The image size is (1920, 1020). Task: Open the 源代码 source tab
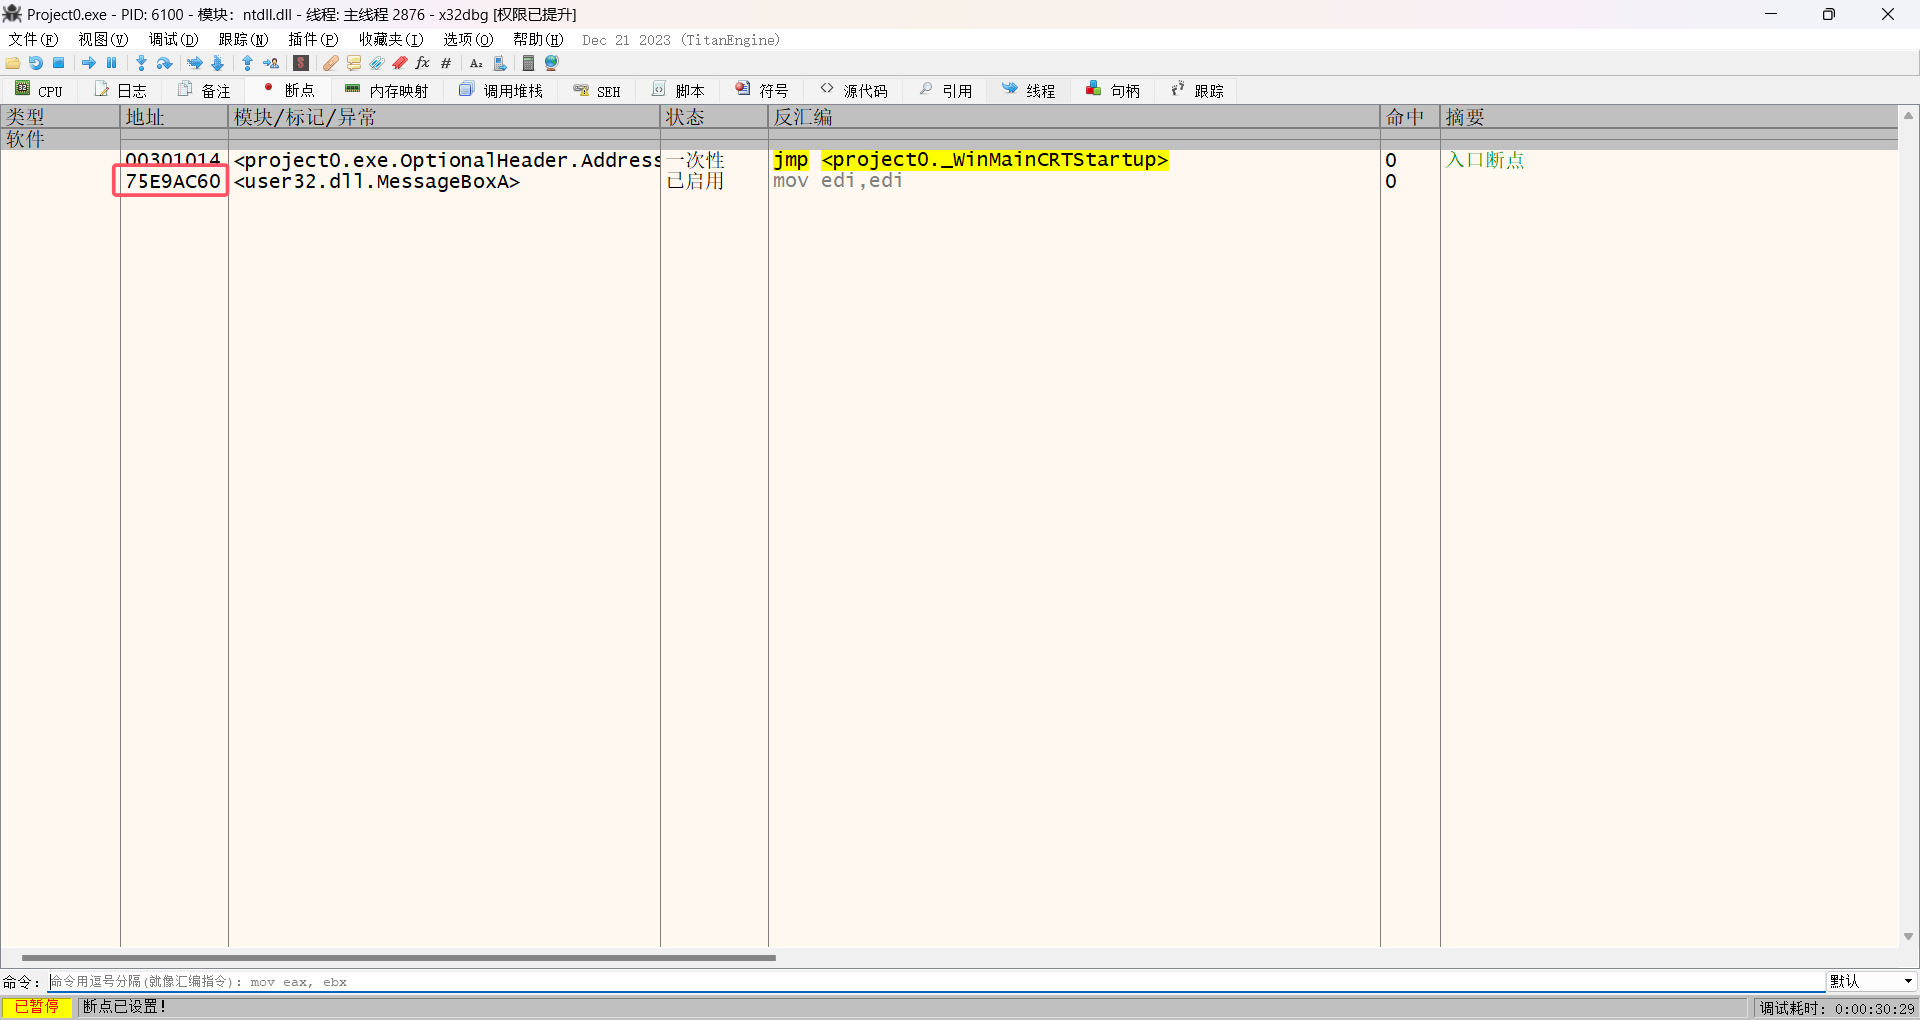pyautogui.click(x=855, y=90)
